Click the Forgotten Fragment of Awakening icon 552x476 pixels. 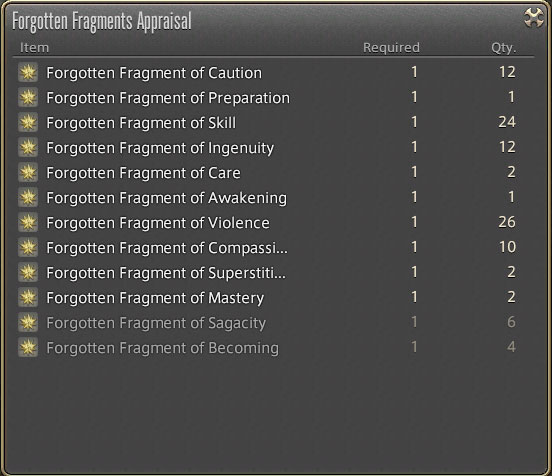click(28, 198)
